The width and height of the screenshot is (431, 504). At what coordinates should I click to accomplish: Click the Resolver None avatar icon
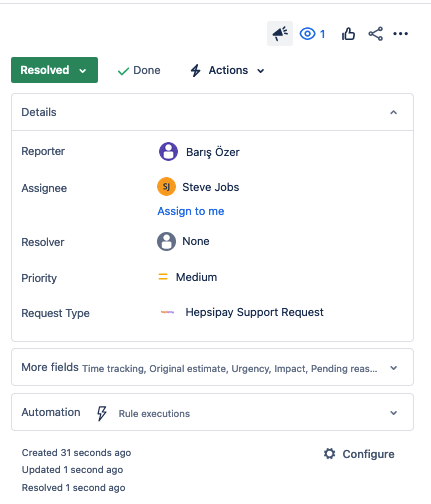point(166,241)
